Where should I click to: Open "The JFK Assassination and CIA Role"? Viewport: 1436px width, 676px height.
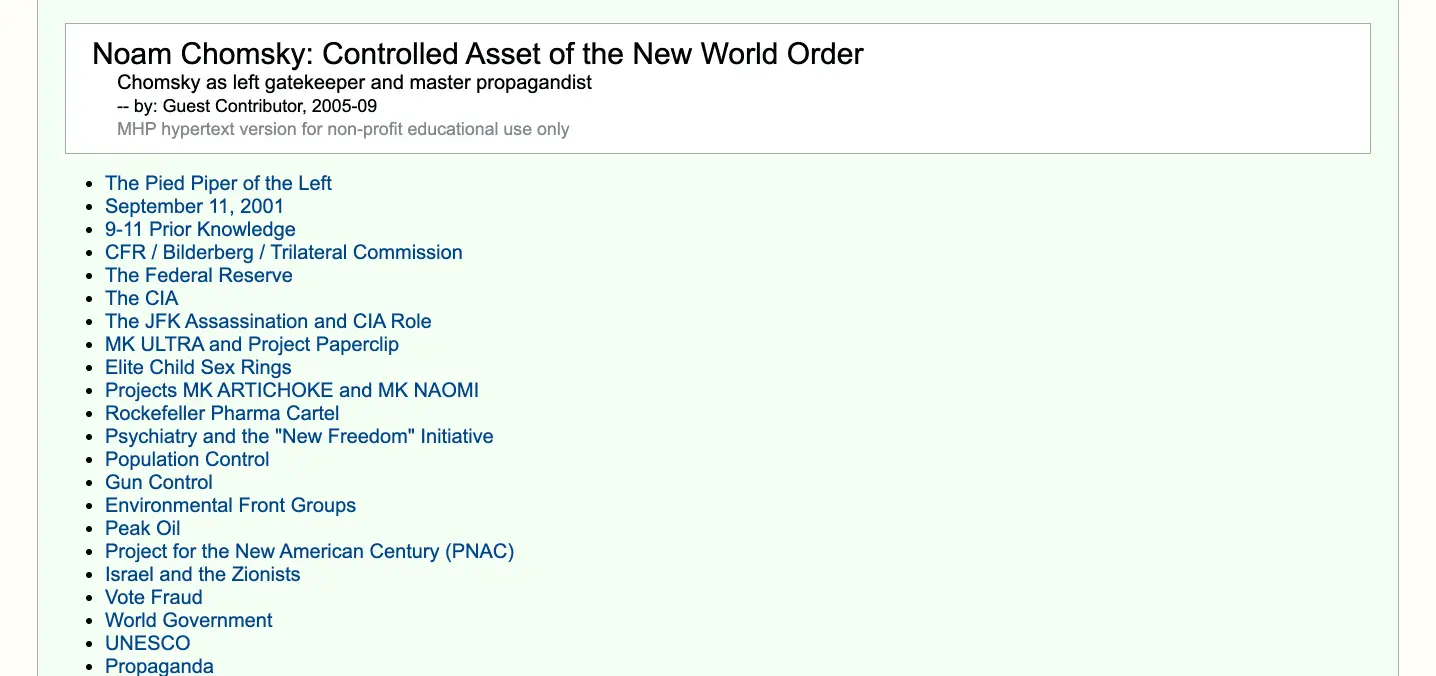(x=268, y=321)
